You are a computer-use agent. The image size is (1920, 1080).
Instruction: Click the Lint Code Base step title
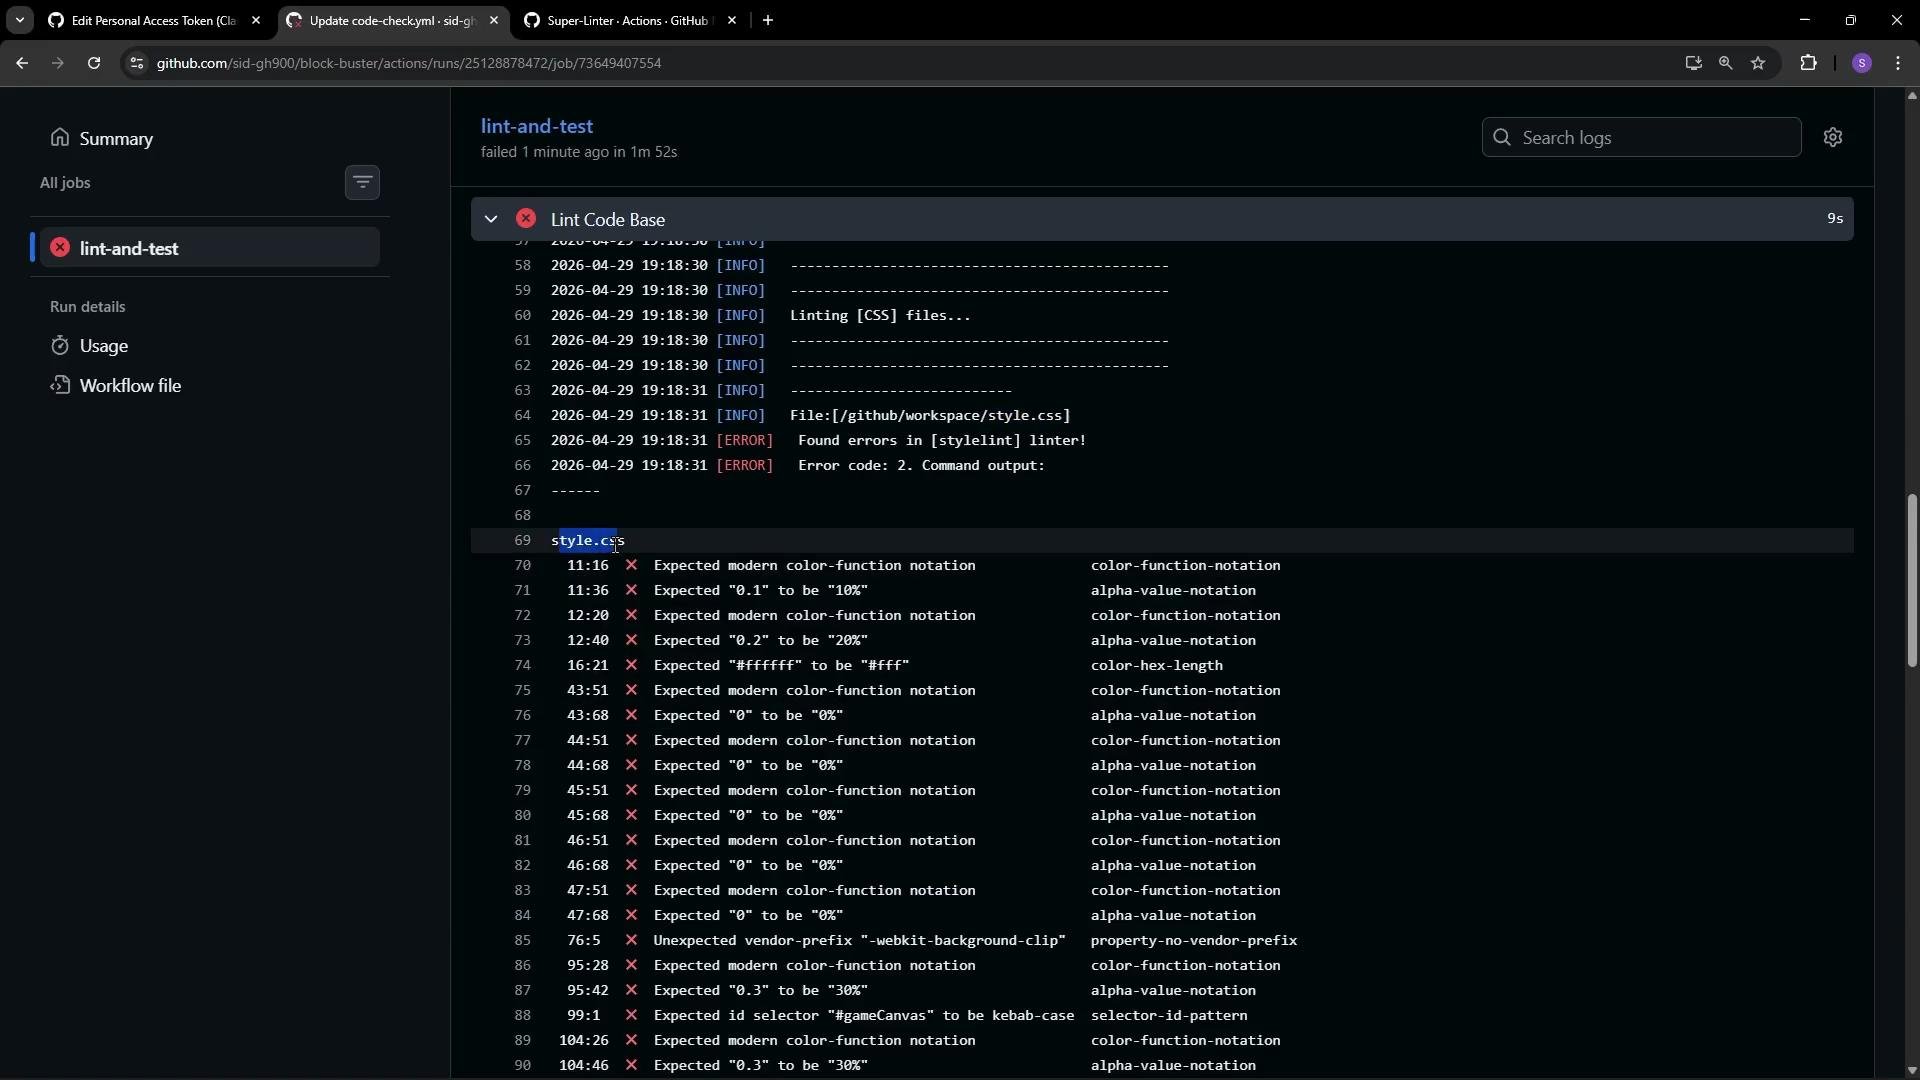pyautogui.click(x=608, y=219)
